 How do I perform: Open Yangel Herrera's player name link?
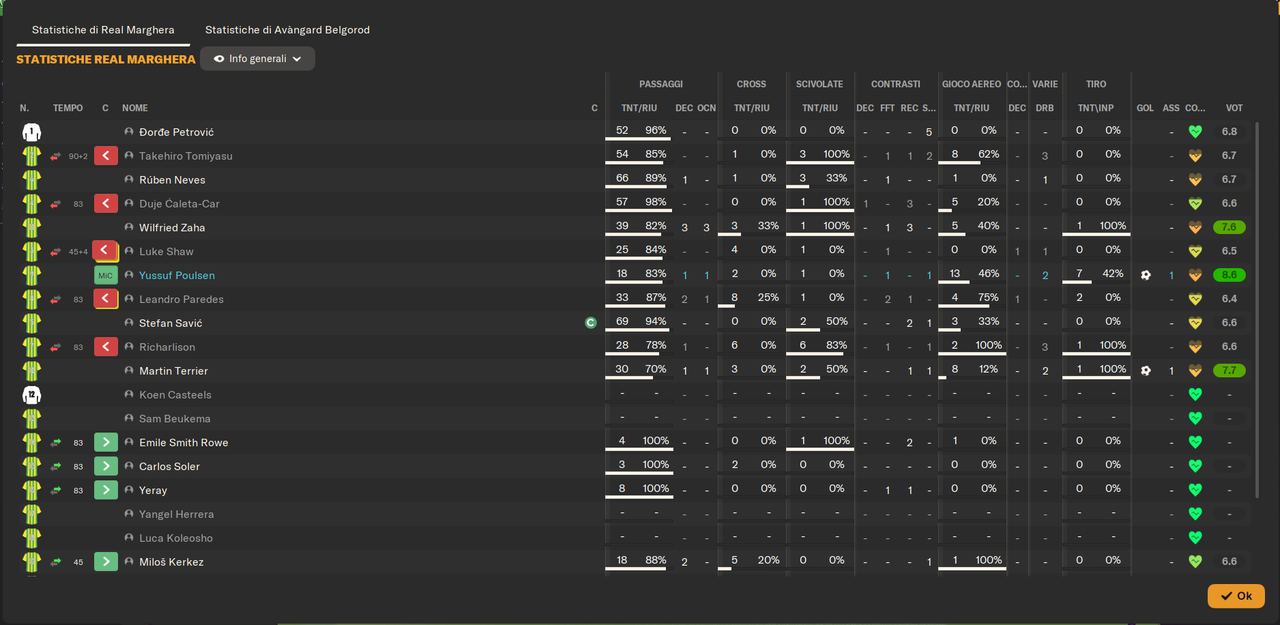coord(176,514)
